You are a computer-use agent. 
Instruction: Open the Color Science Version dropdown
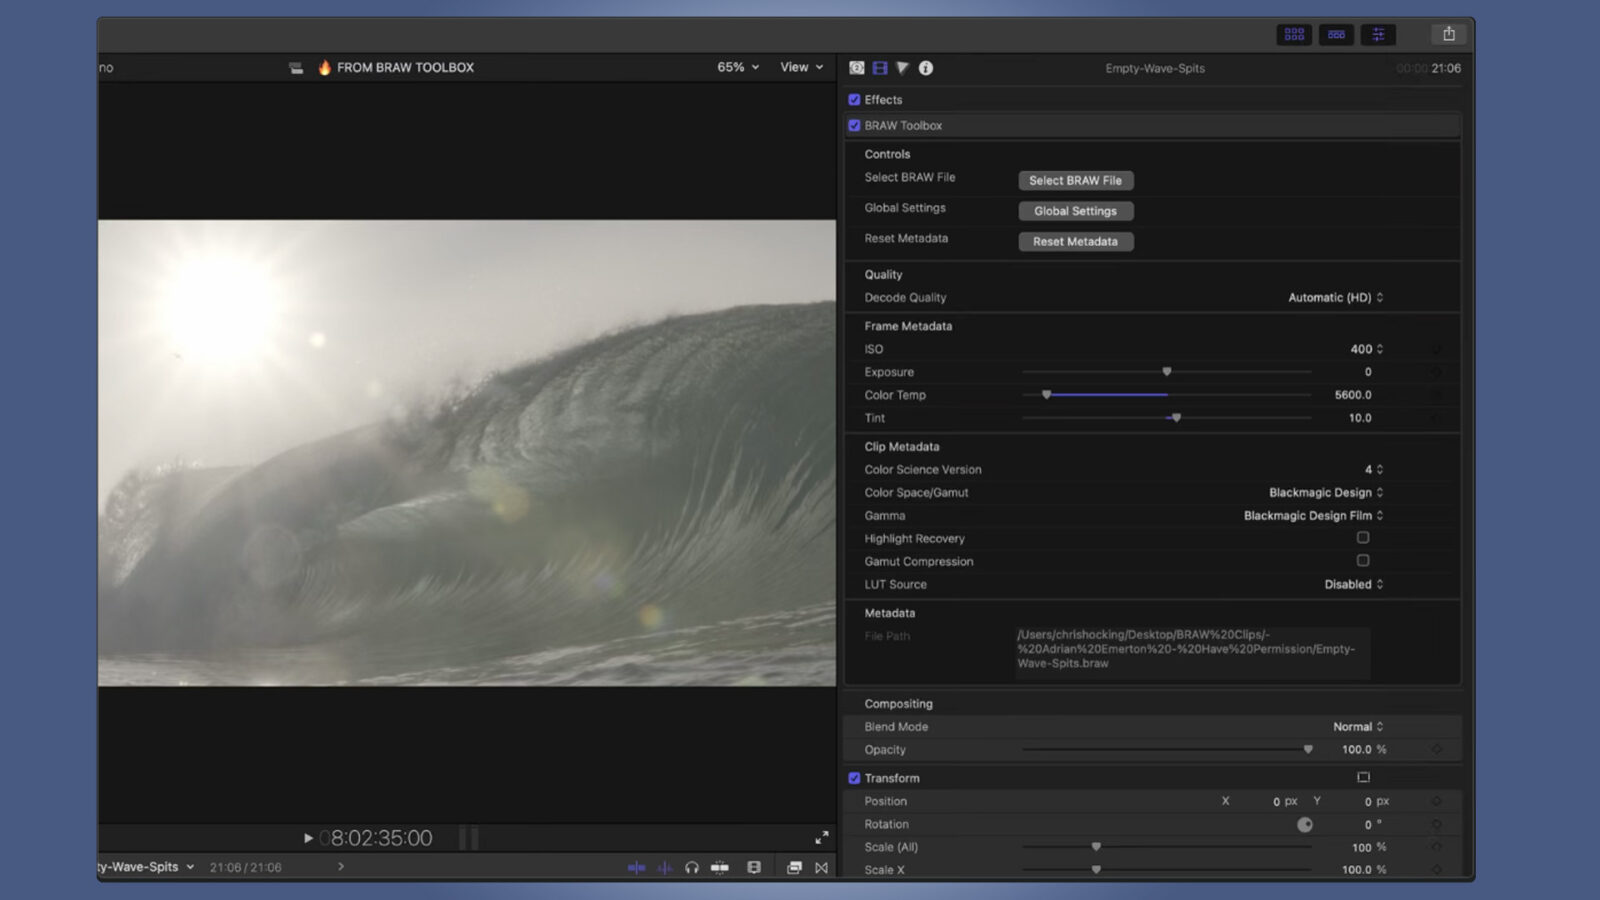point(1374,470)
